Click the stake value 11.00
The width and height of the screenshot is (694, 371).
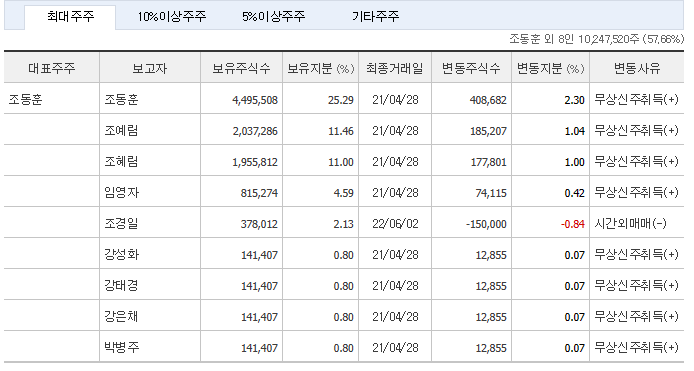coord(341,162)
